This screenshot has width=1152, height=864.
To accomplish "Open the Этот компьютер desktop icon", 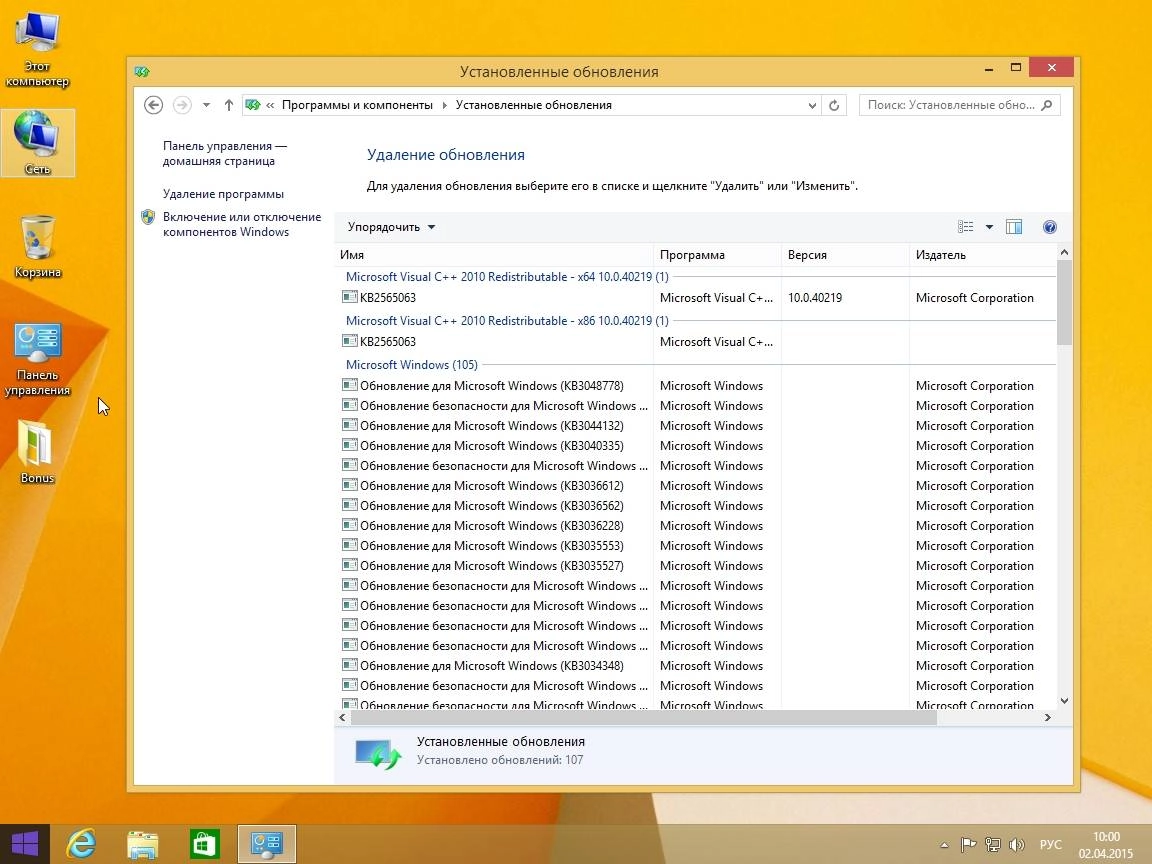I will pos(37,50).
